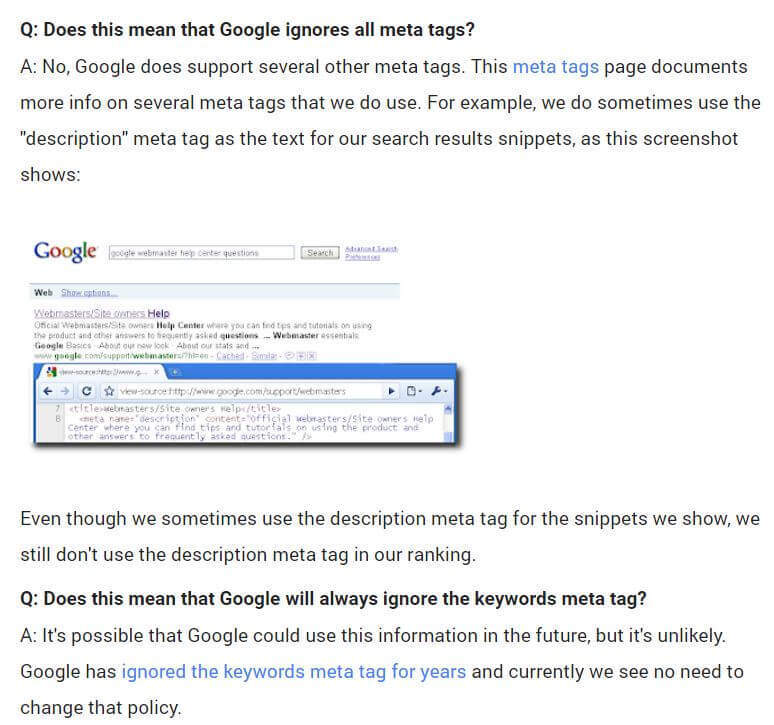Click the Chrome forward arrow
The image size is (774, 725).
click(65, 391)
